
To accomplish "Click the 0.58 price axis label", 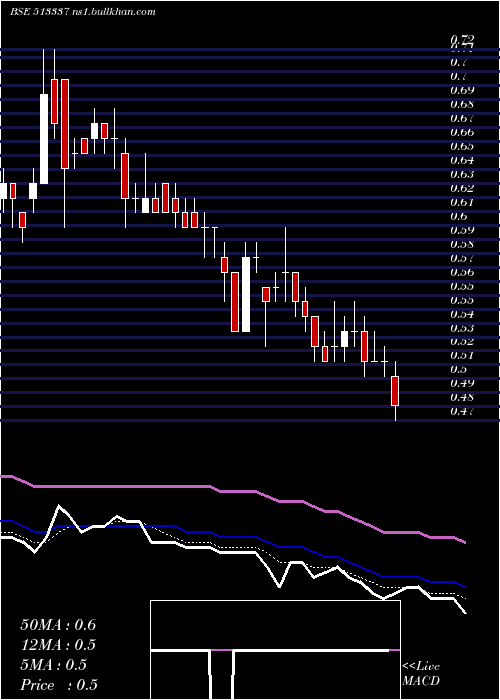I will coord(462,244).
